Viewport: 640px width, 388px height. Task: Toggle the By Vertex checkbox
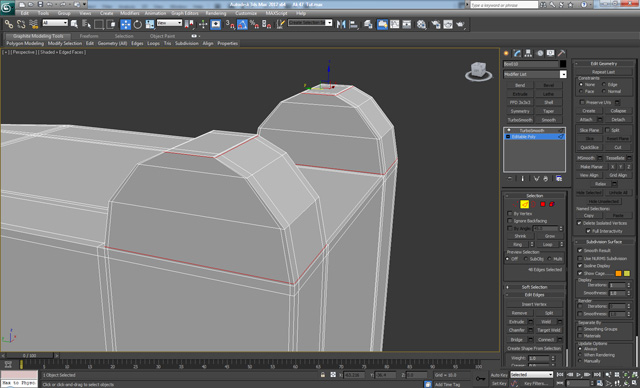510,213
